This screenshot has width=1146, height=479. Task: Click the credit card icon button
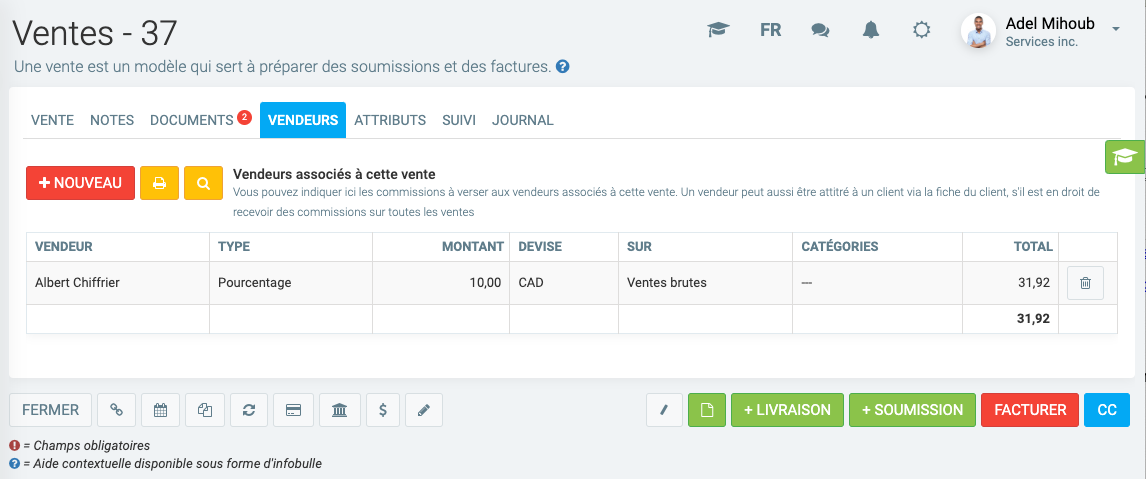pyautogui.click(x=294, y=410)
